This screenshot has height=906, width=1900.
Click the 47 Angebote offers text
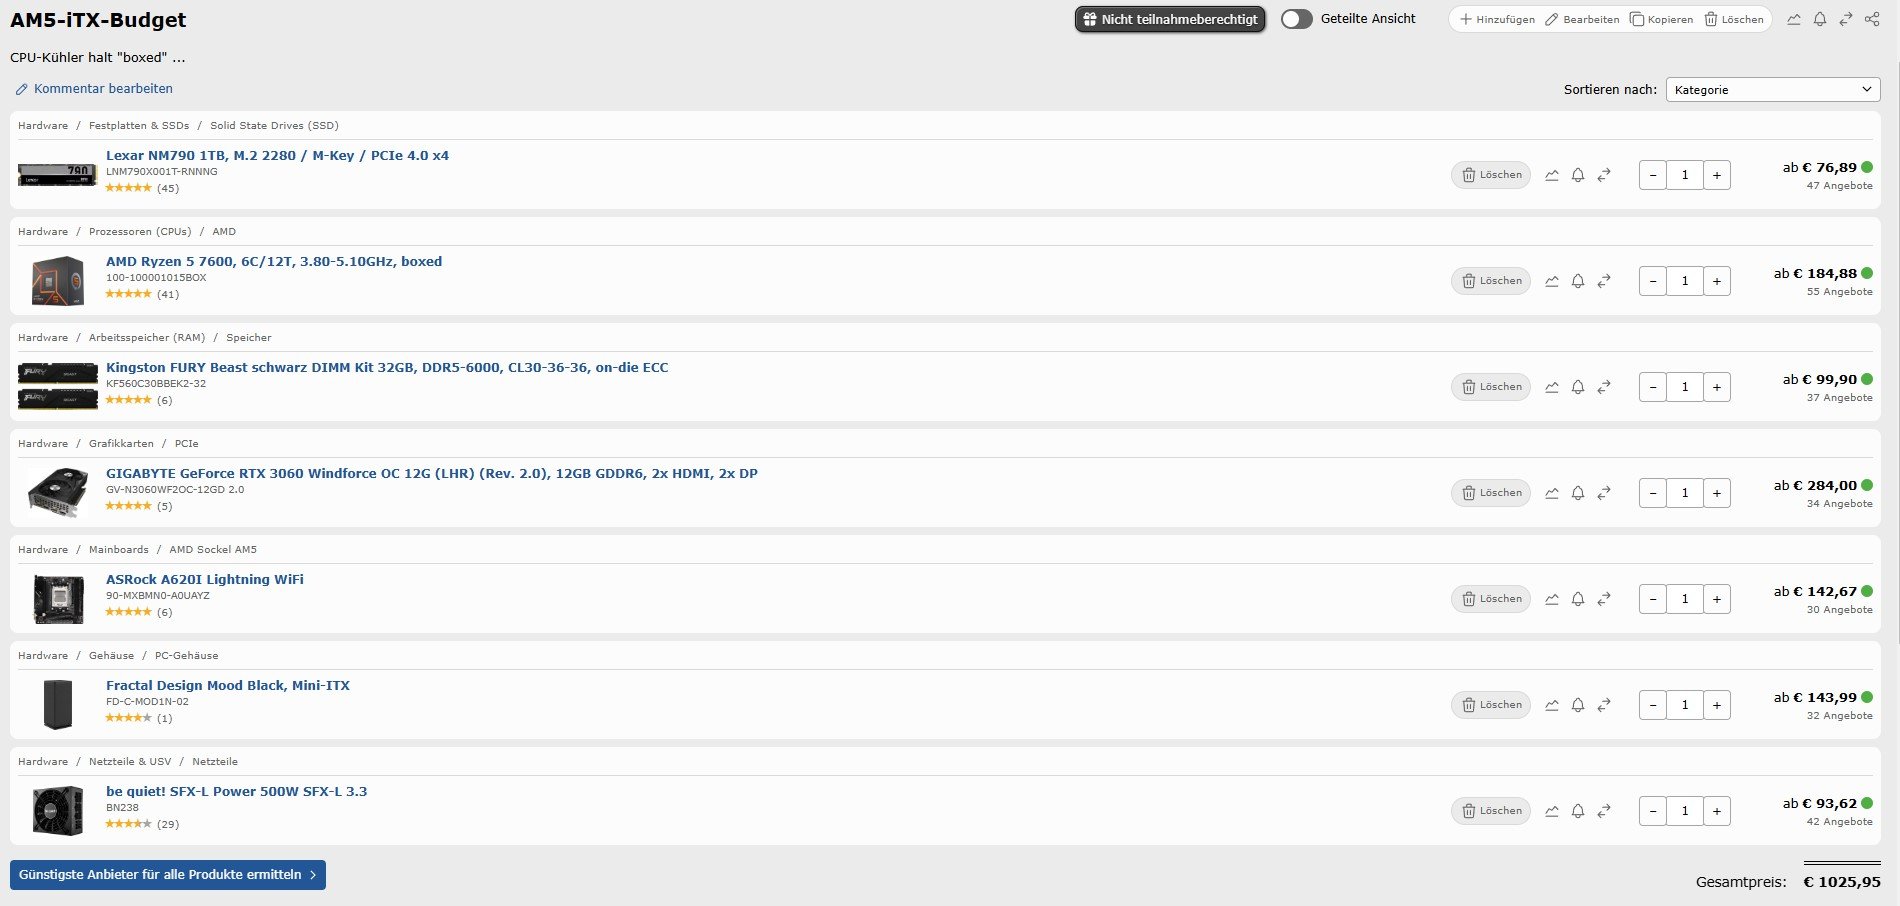(x=1839, y=186)
